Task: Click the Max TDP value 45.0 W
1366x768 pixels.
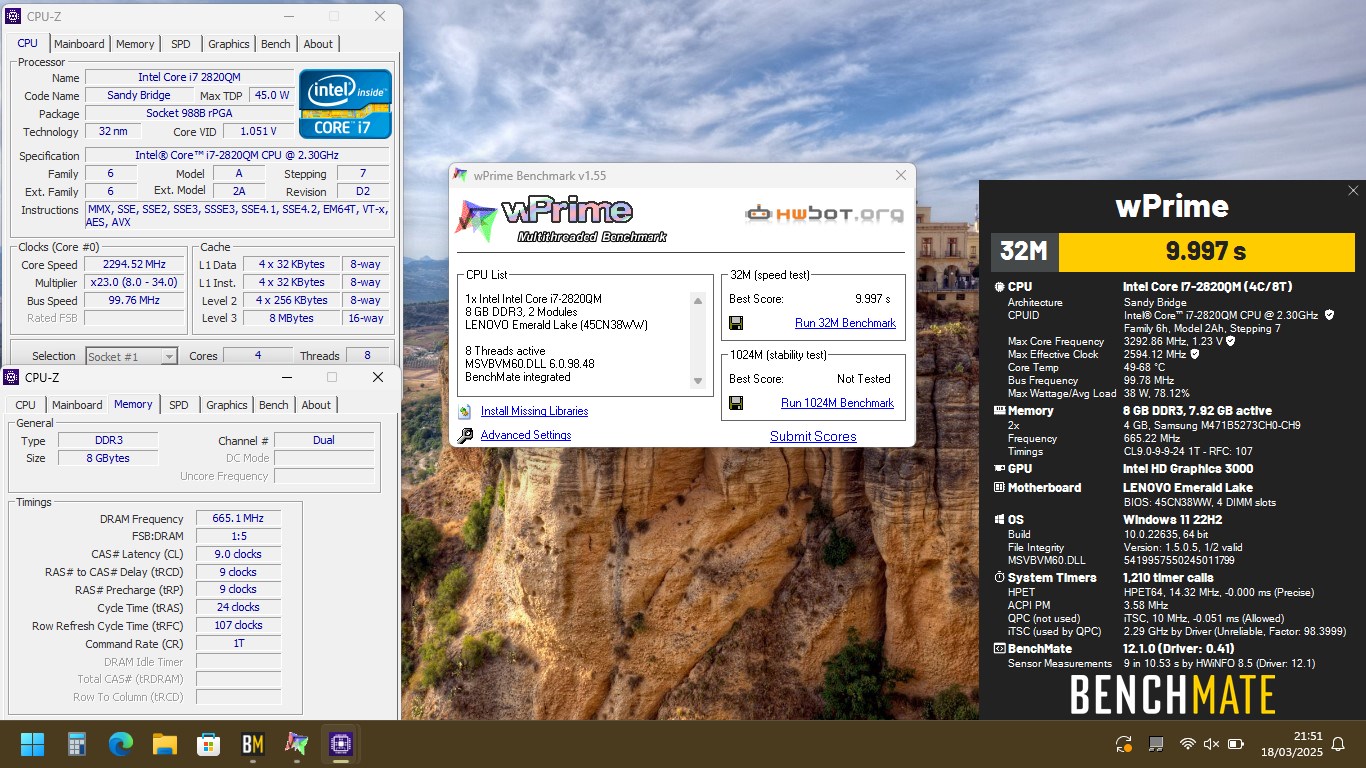Action: [x=271, y=95]
